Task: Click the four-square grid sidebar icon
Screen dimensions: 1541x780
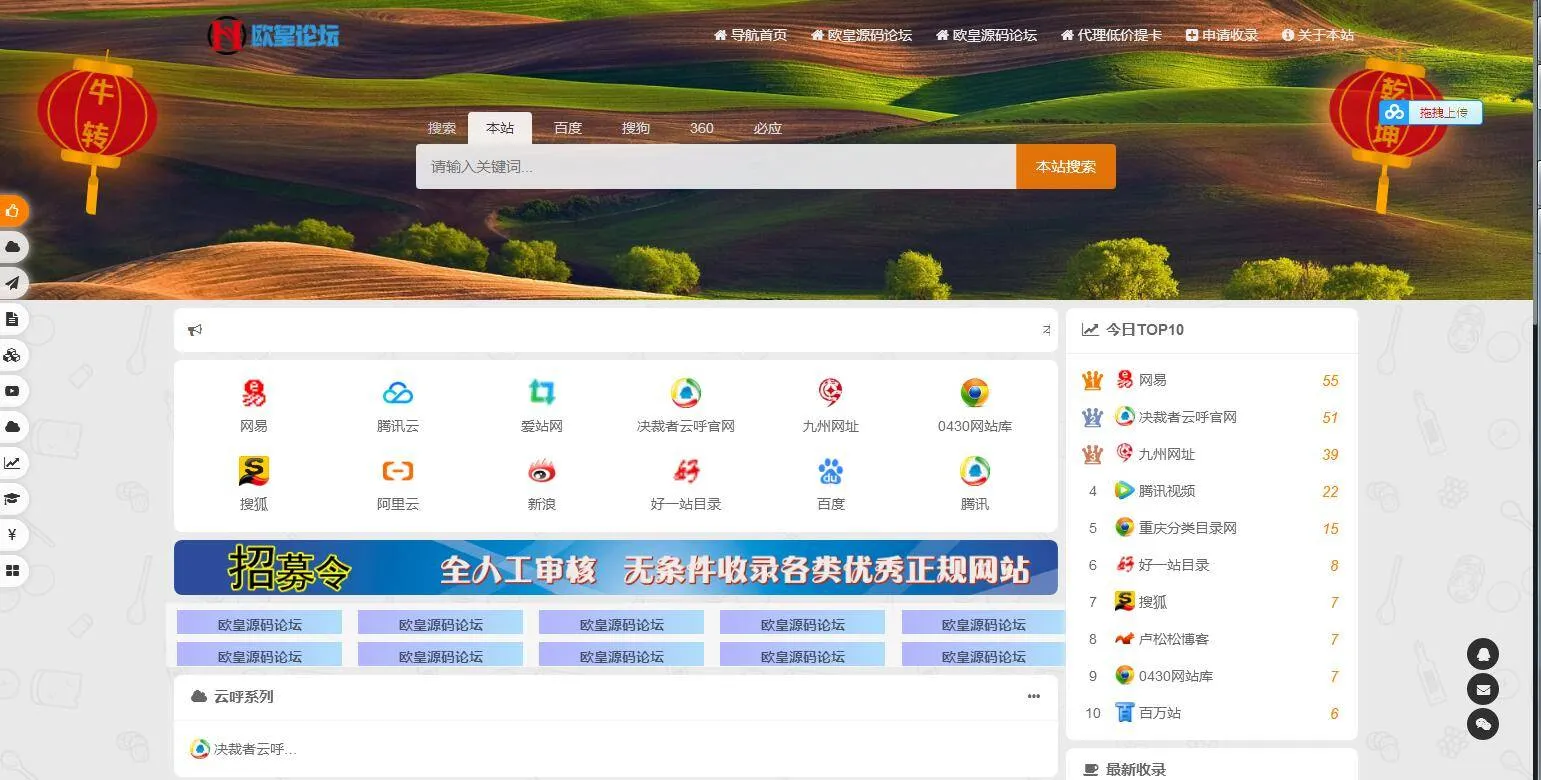Action: 13,571
